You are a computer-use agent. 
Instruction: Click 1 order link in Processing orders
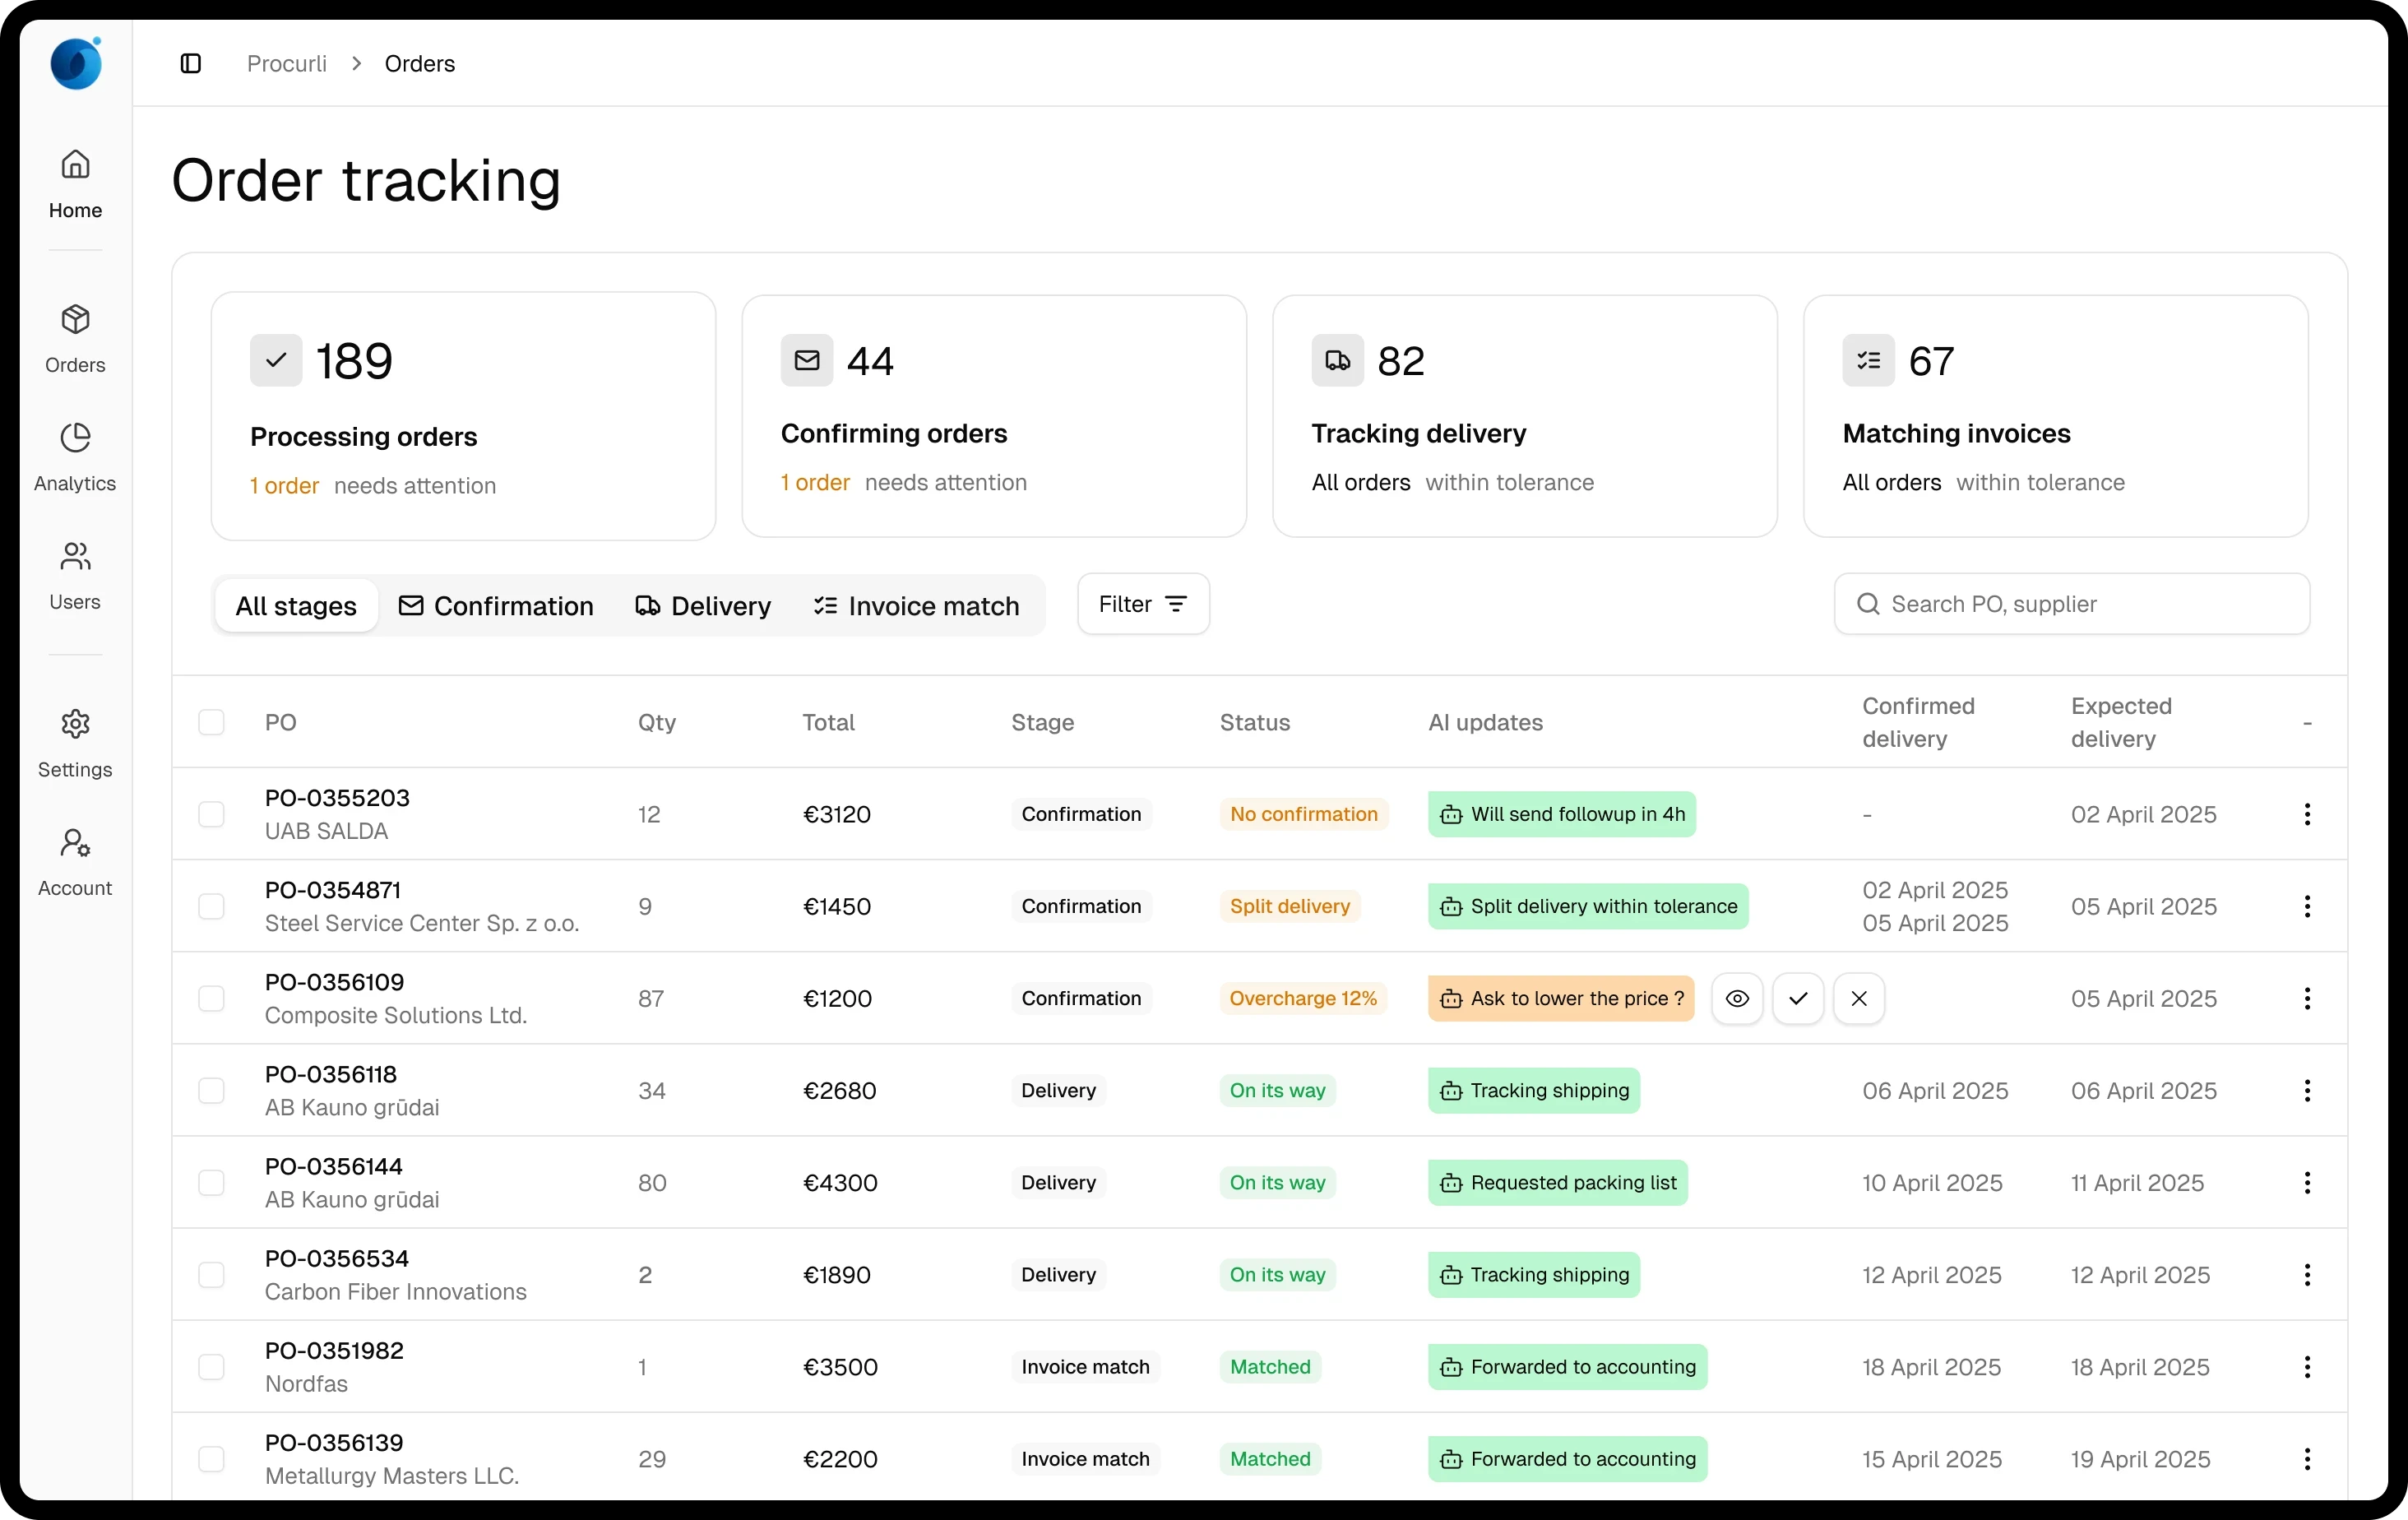pos(284,485)
